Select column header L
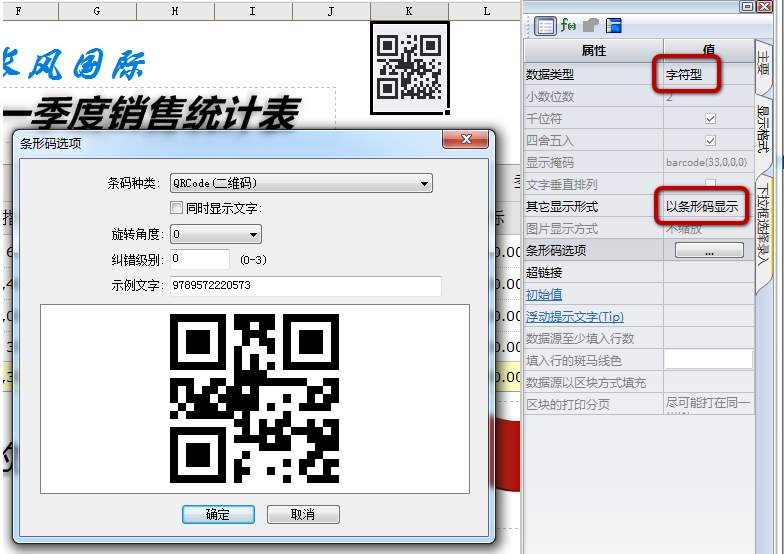This screenshot has width=784, height=554. coord(484,10)
